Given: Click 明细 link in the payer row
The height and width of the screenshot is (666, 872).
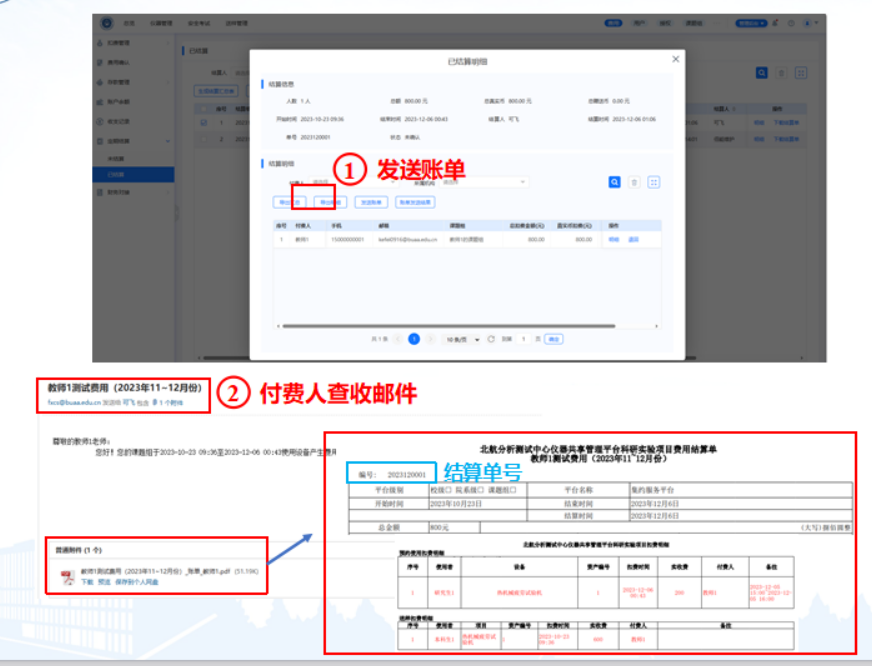Looking at the screenshot, I should 614,240.
